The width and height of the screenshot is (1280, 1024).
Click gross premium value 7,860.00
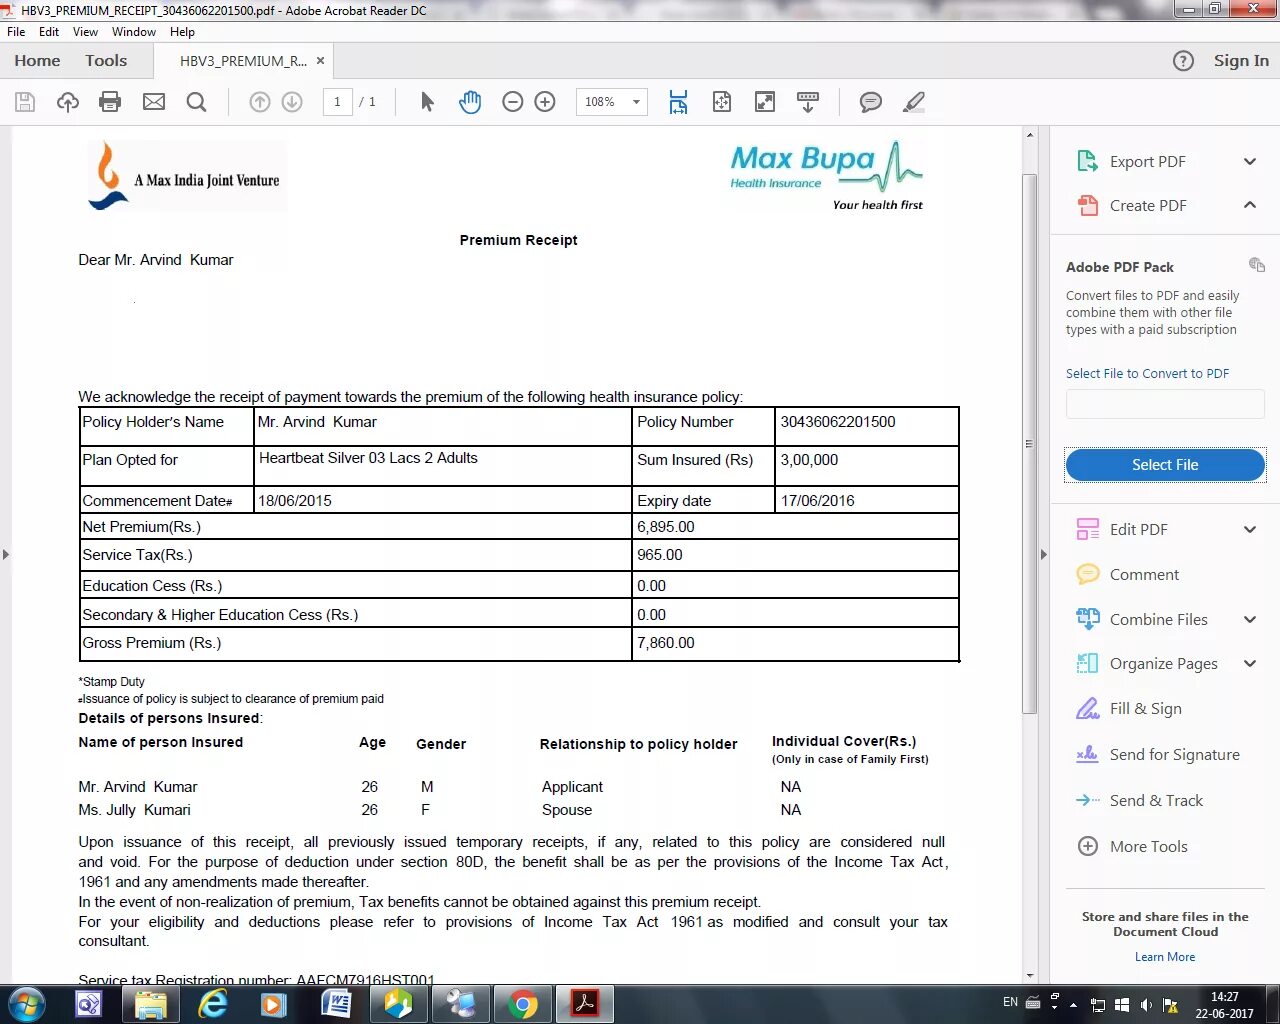point(666,643)
